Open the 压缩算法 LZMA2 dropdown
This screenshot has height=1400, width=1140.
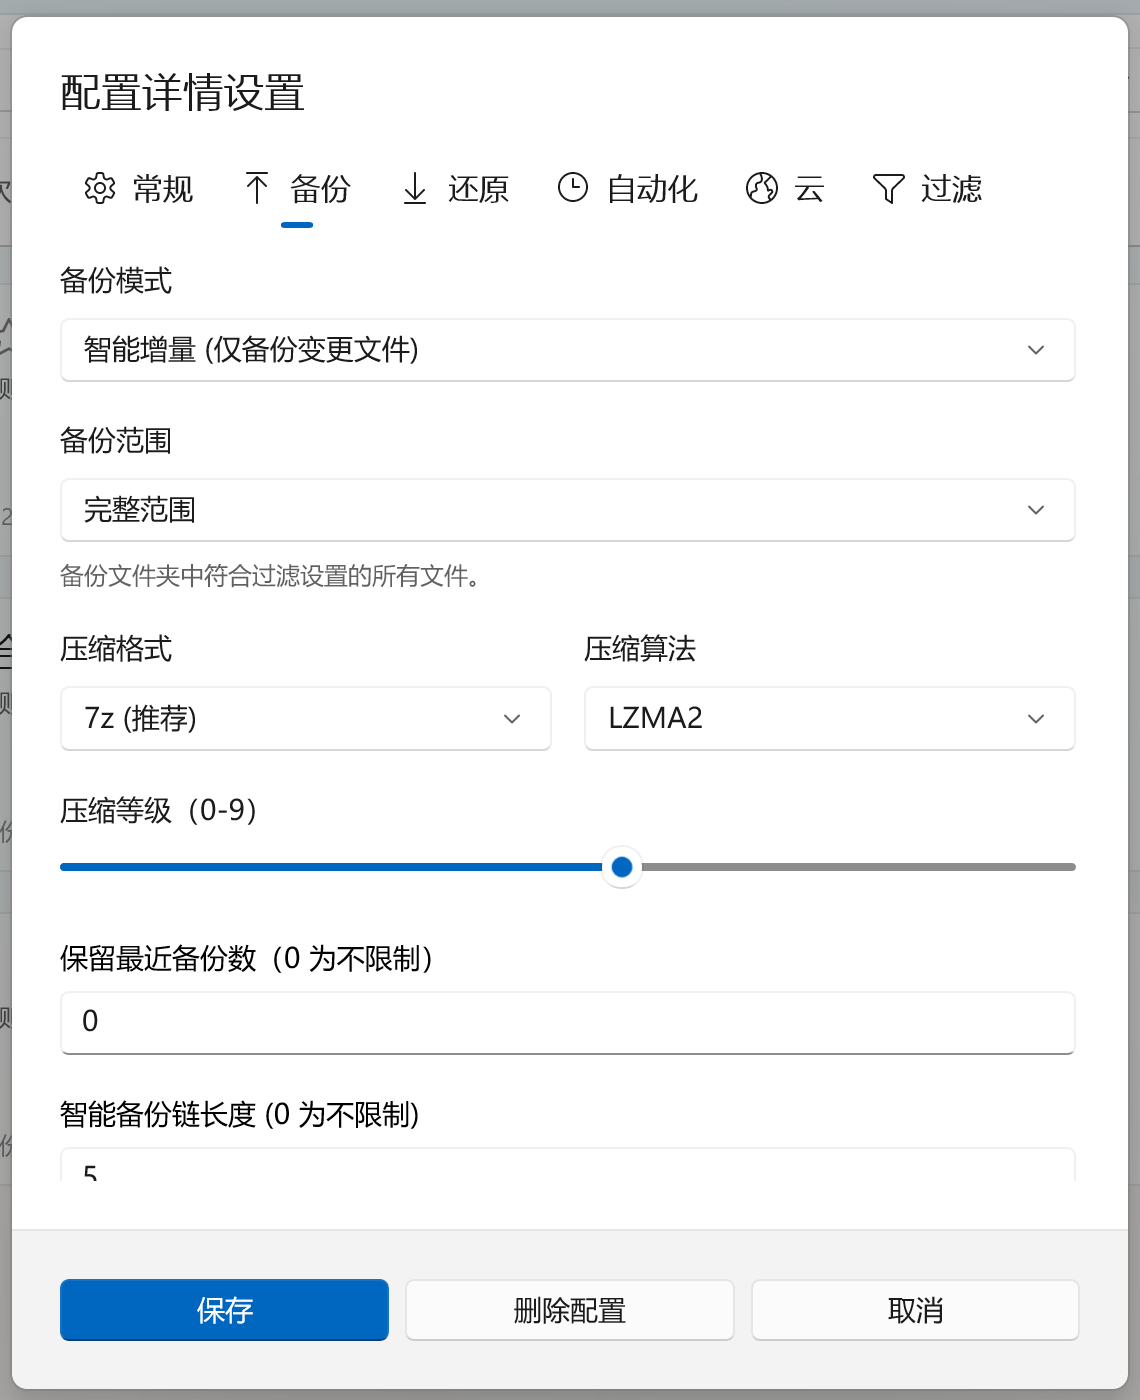[x=830, y=718]
